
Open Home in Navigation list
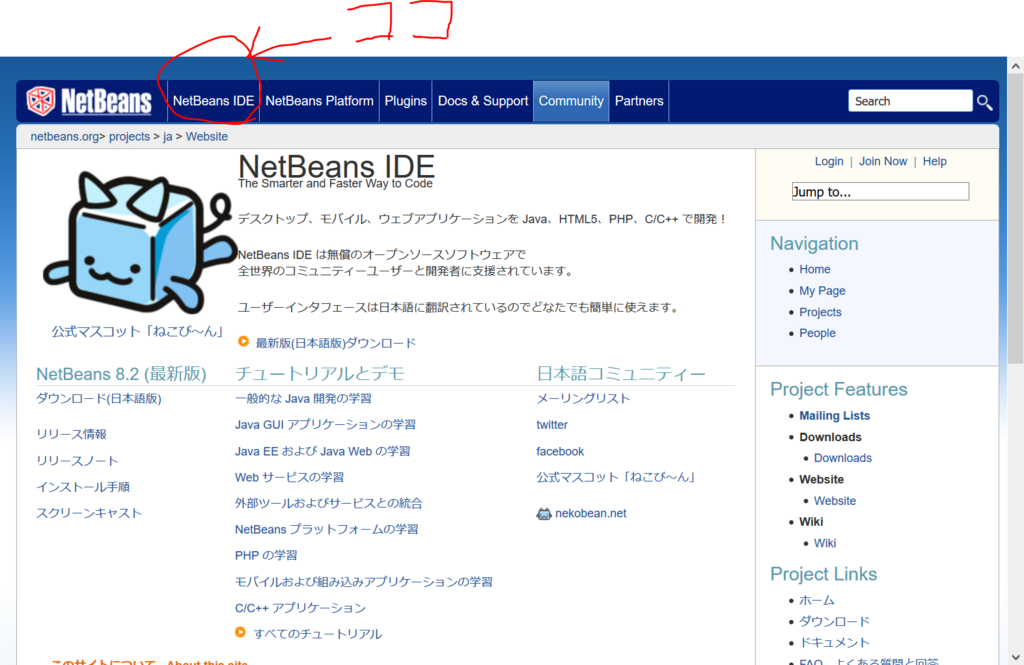coord(814,269)
